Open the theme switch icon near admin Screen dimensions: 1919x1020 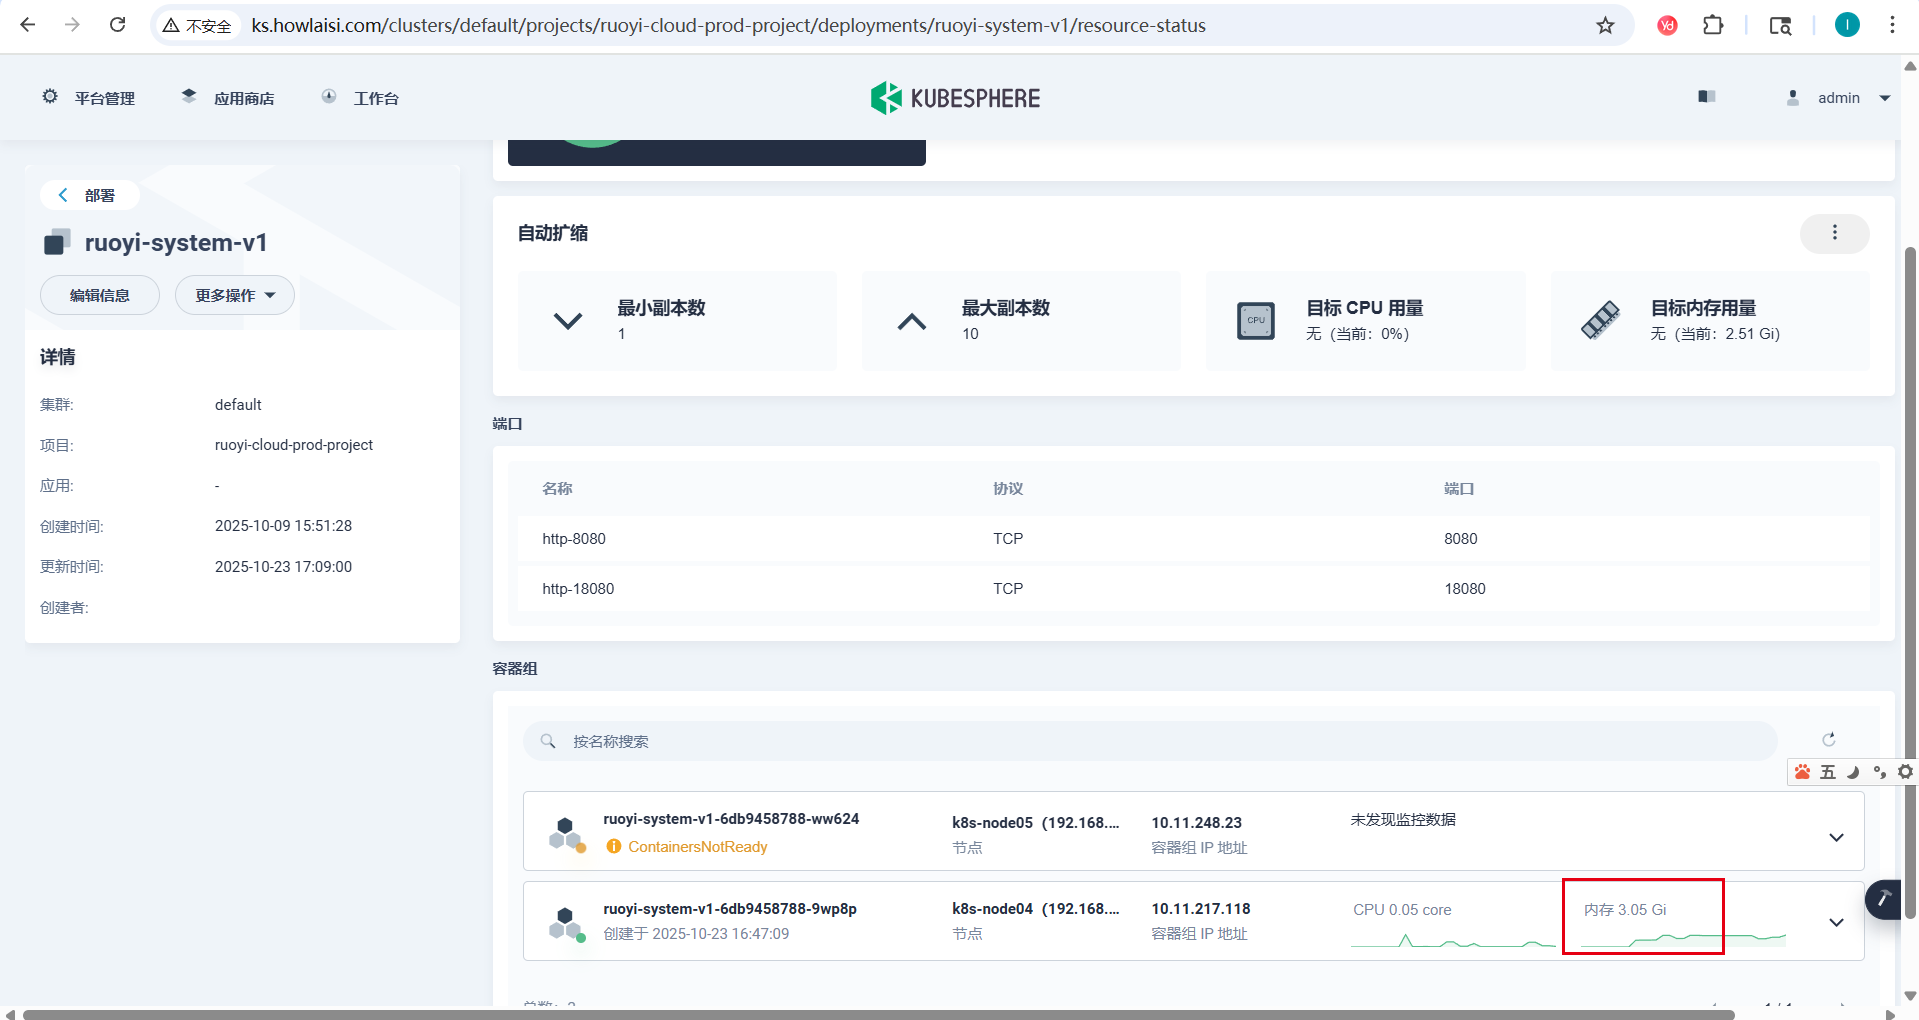1706,97
